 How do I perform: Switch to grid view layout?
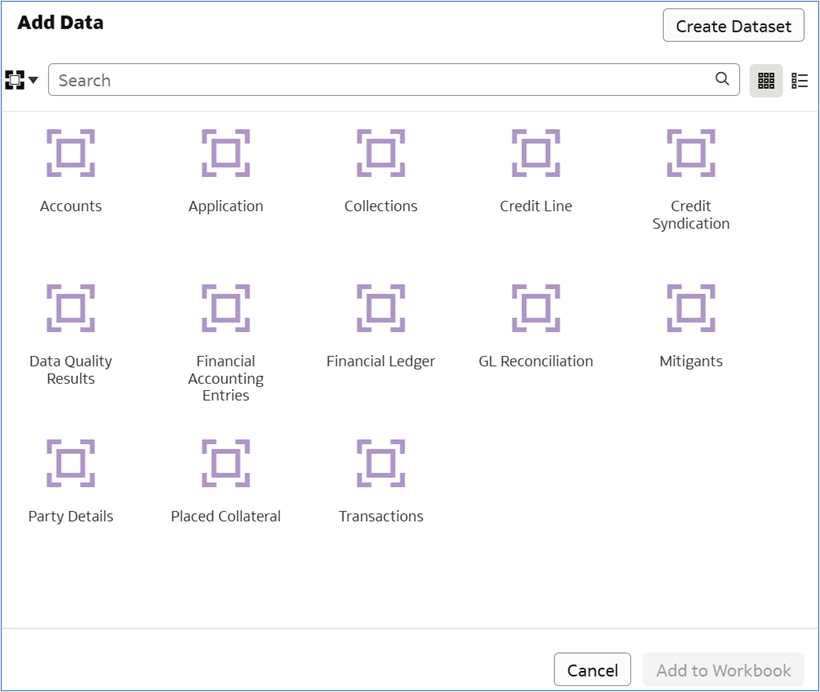pyautogui.click(x=766, y=80)
